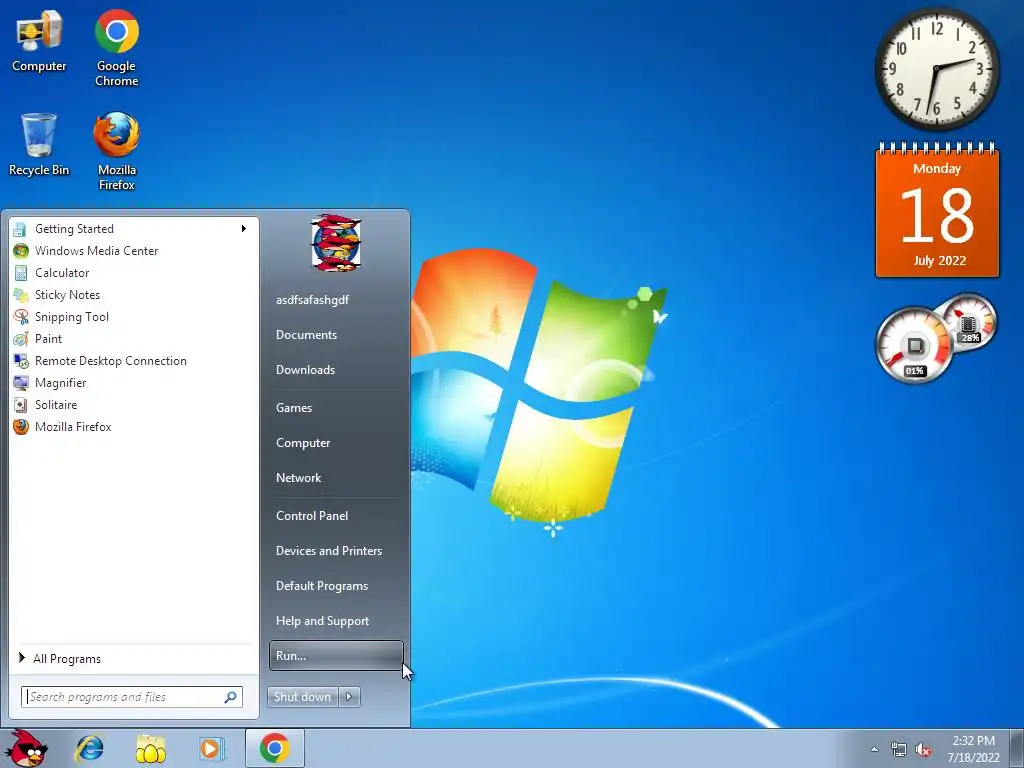This screenshot has width=1024, height=768.
Task: Click the Google Chrome taskbar icon
Action: (x=274, y=748)
